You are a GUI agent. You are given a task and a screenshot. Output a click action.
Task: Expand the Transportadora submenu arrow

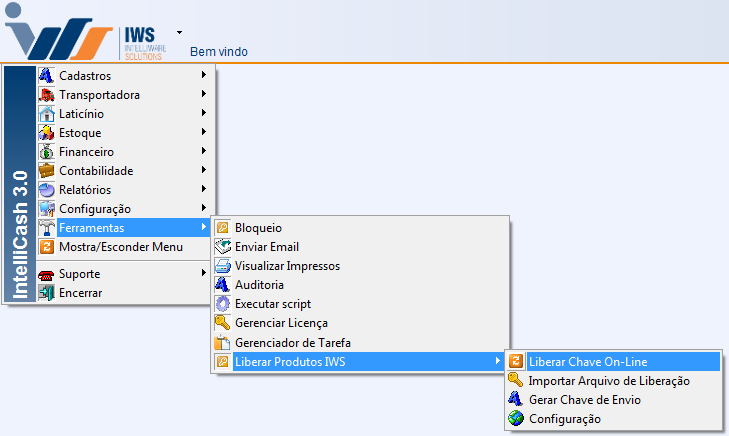pos(204,94)
